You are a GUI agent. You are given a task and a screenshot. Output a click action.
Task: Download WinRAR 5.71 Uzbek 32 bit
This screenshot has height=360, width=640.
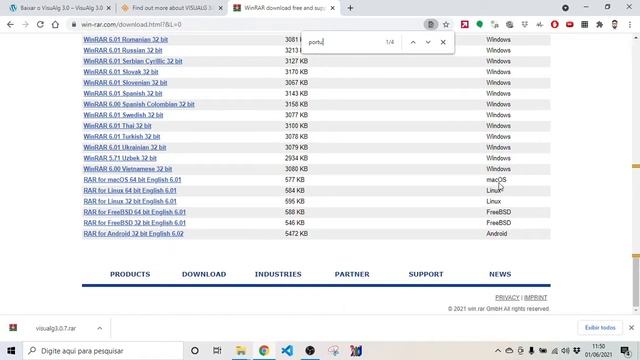tap(120, 158)
